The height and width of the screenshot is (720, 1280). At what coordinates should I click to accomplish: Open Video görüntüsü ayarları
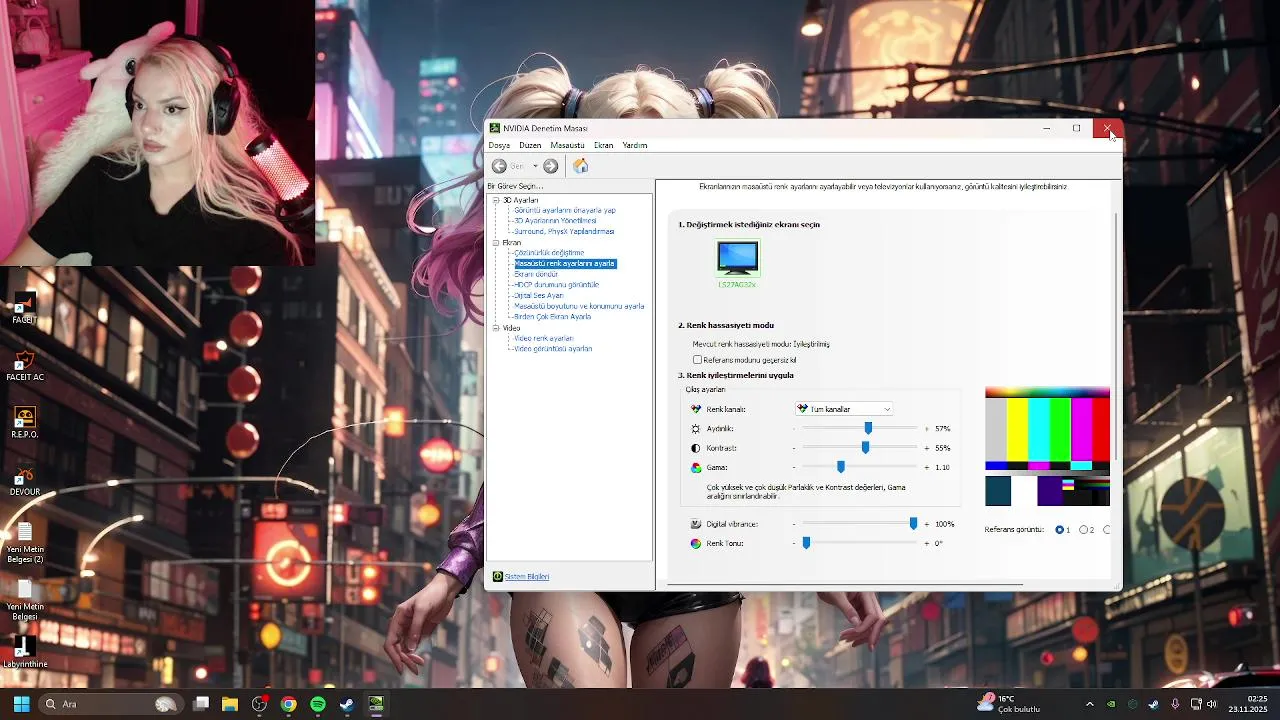tap(553, 349)
